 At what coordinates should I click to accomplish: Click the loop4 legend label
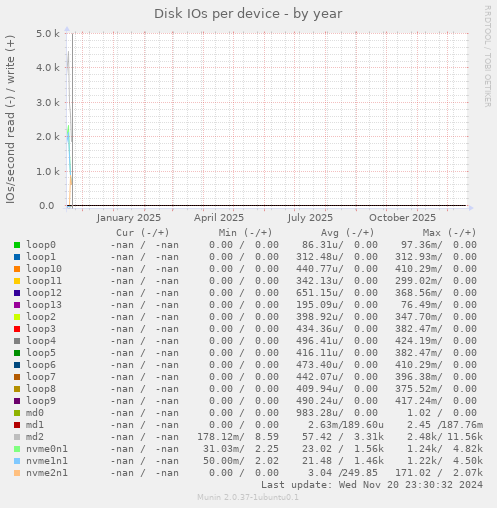(x=41, y=341)
